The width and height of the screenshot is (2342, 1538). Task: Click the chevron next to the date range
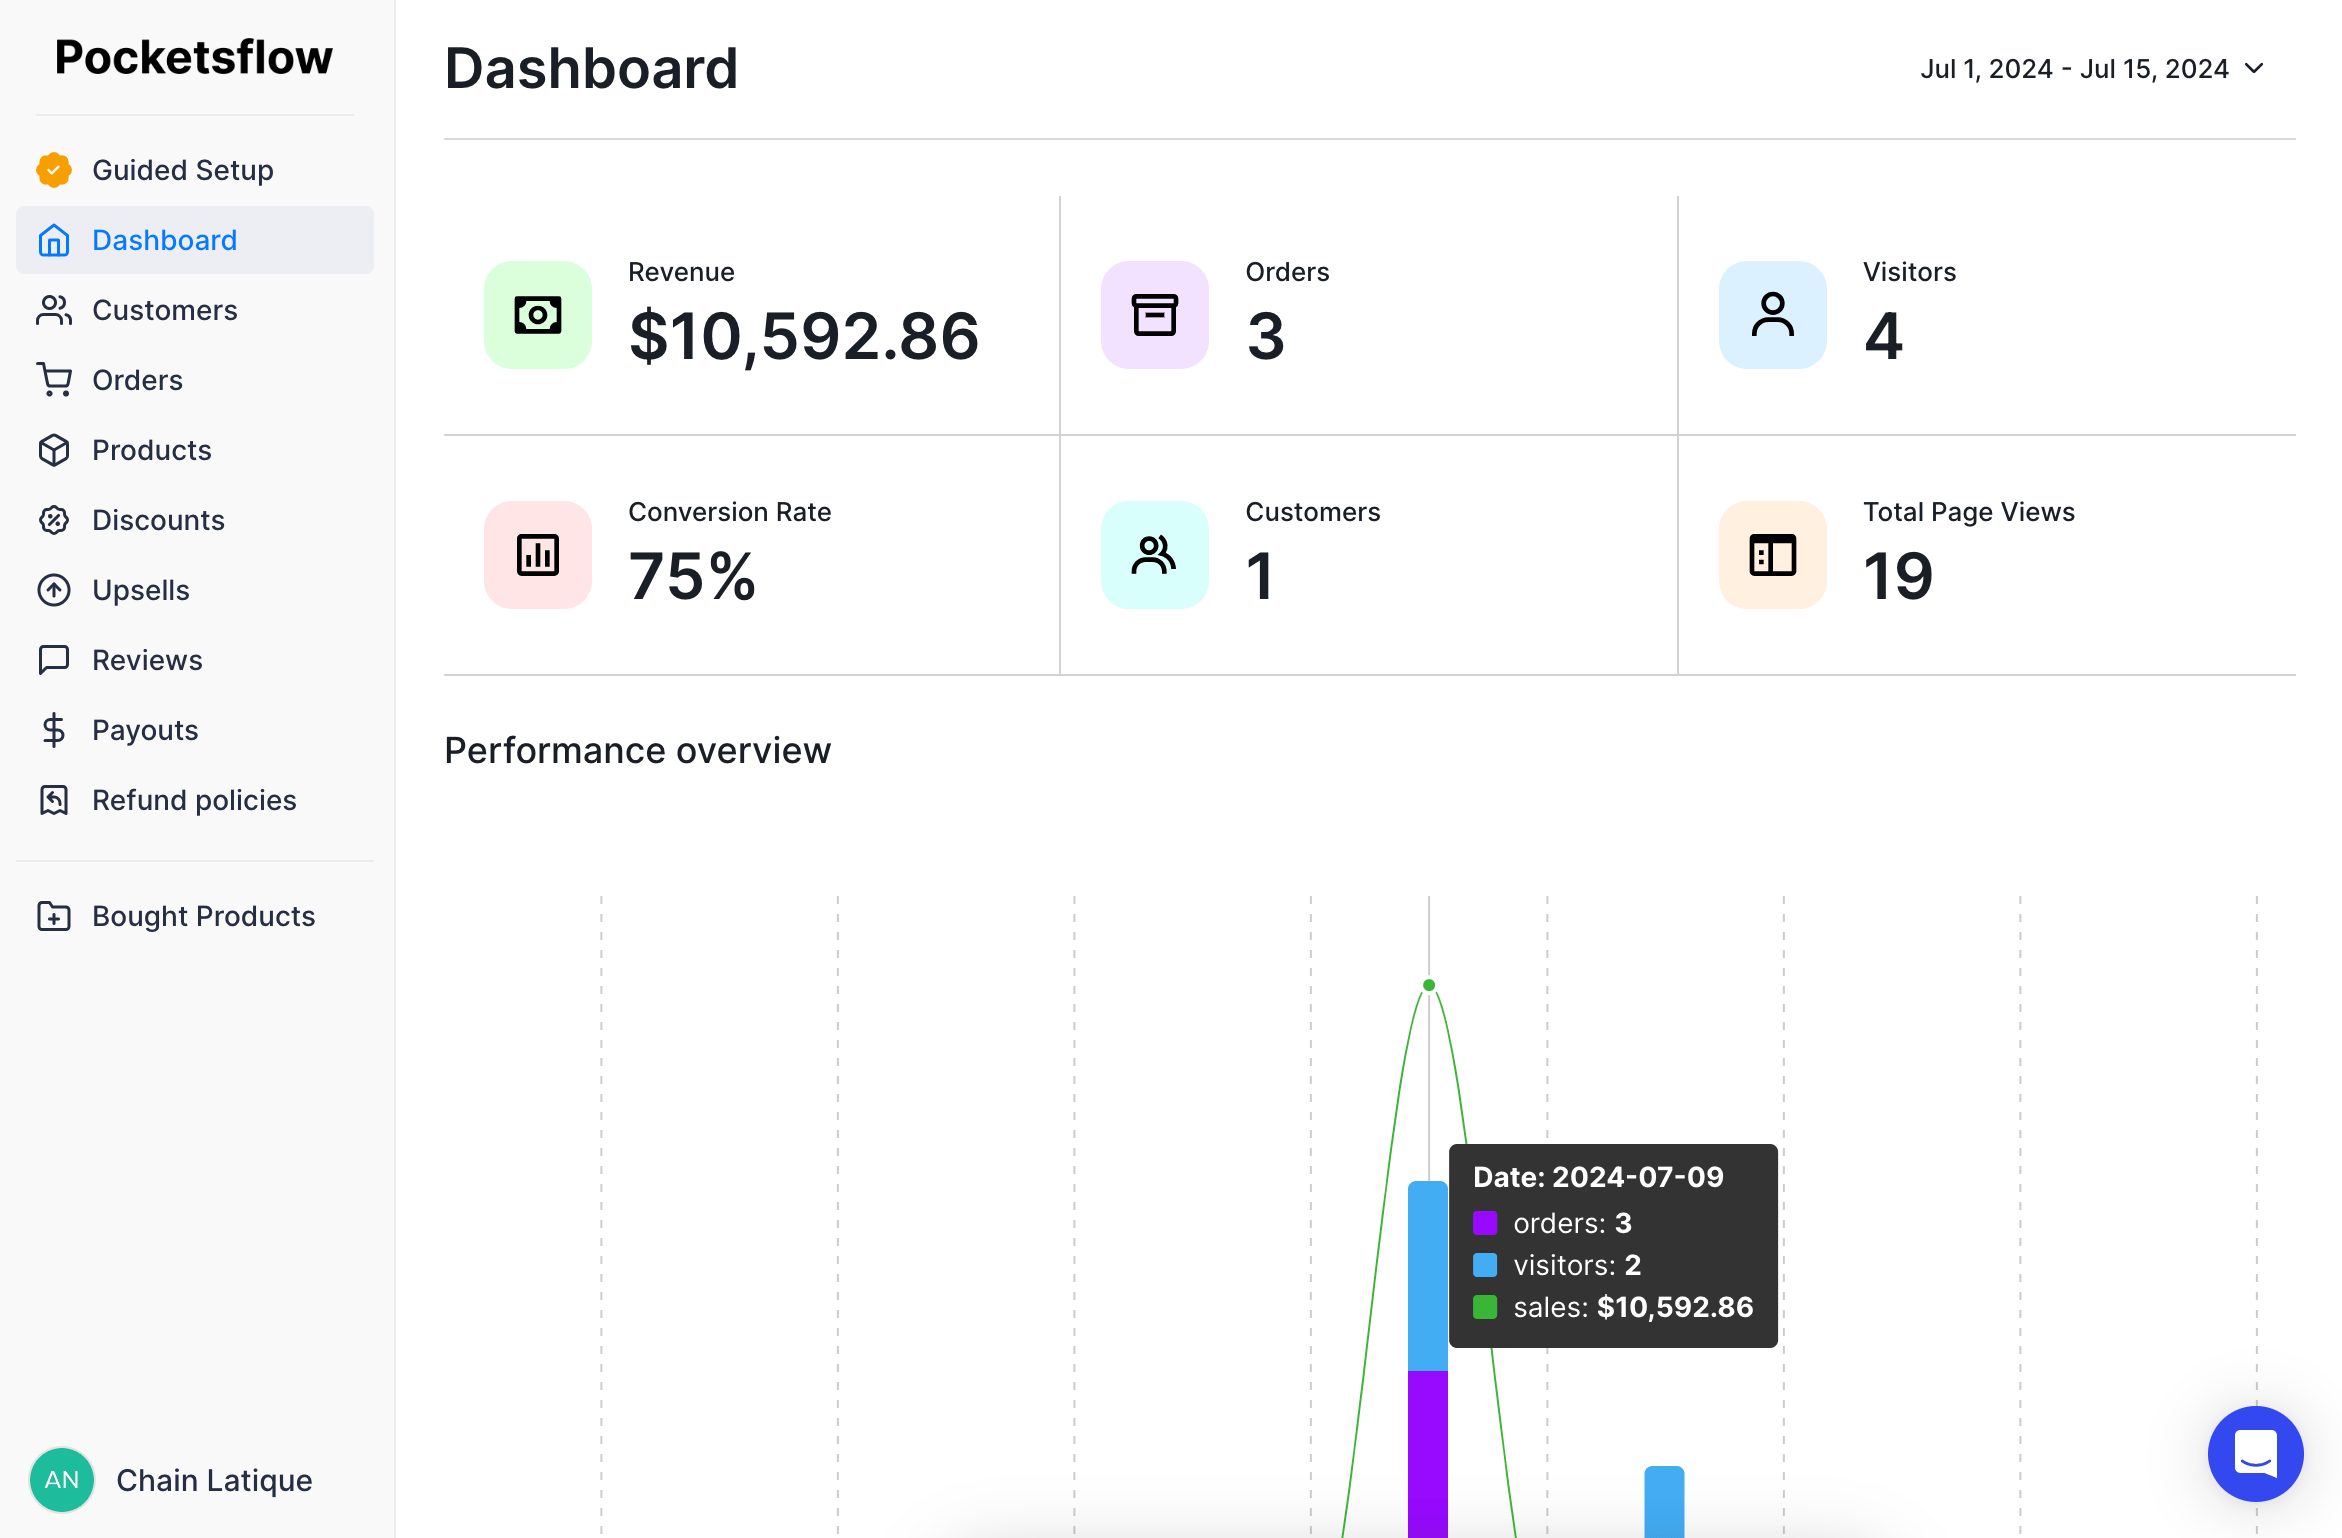[2254, 69]
